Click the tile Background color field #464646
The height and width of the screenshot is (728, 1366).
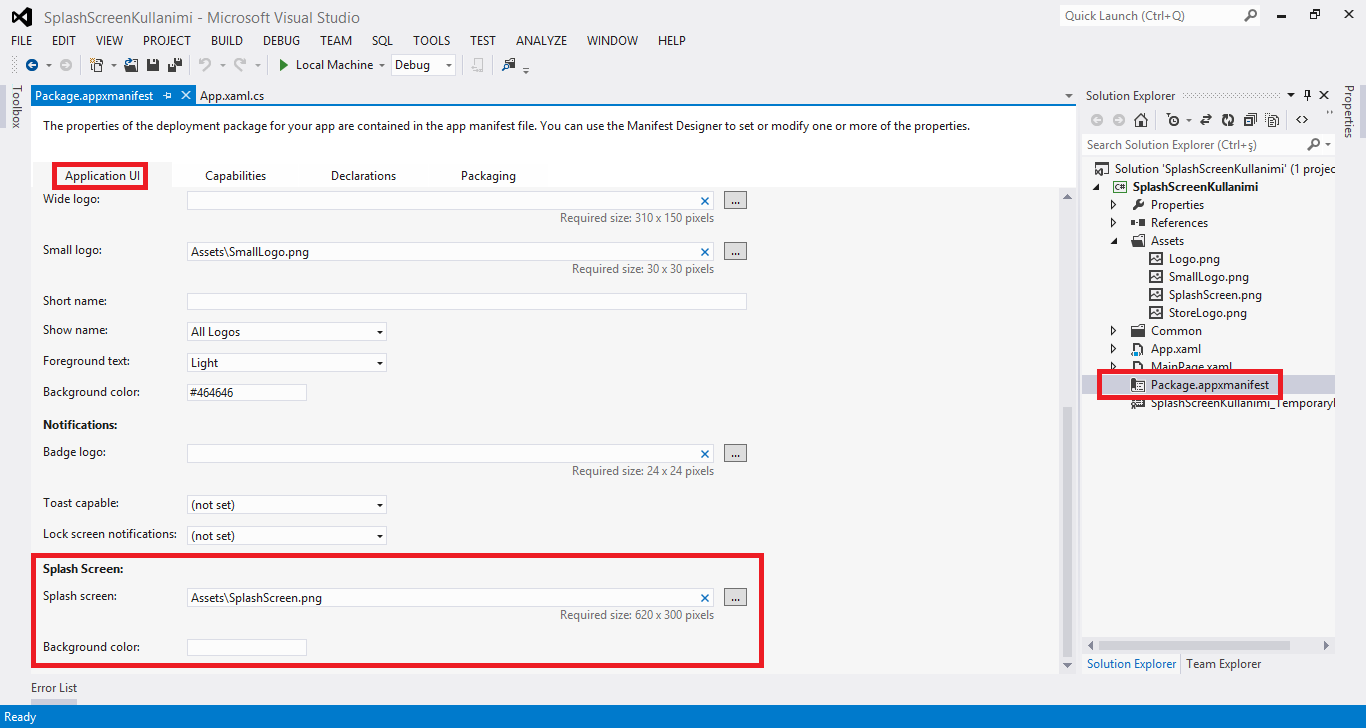(247, 393)
